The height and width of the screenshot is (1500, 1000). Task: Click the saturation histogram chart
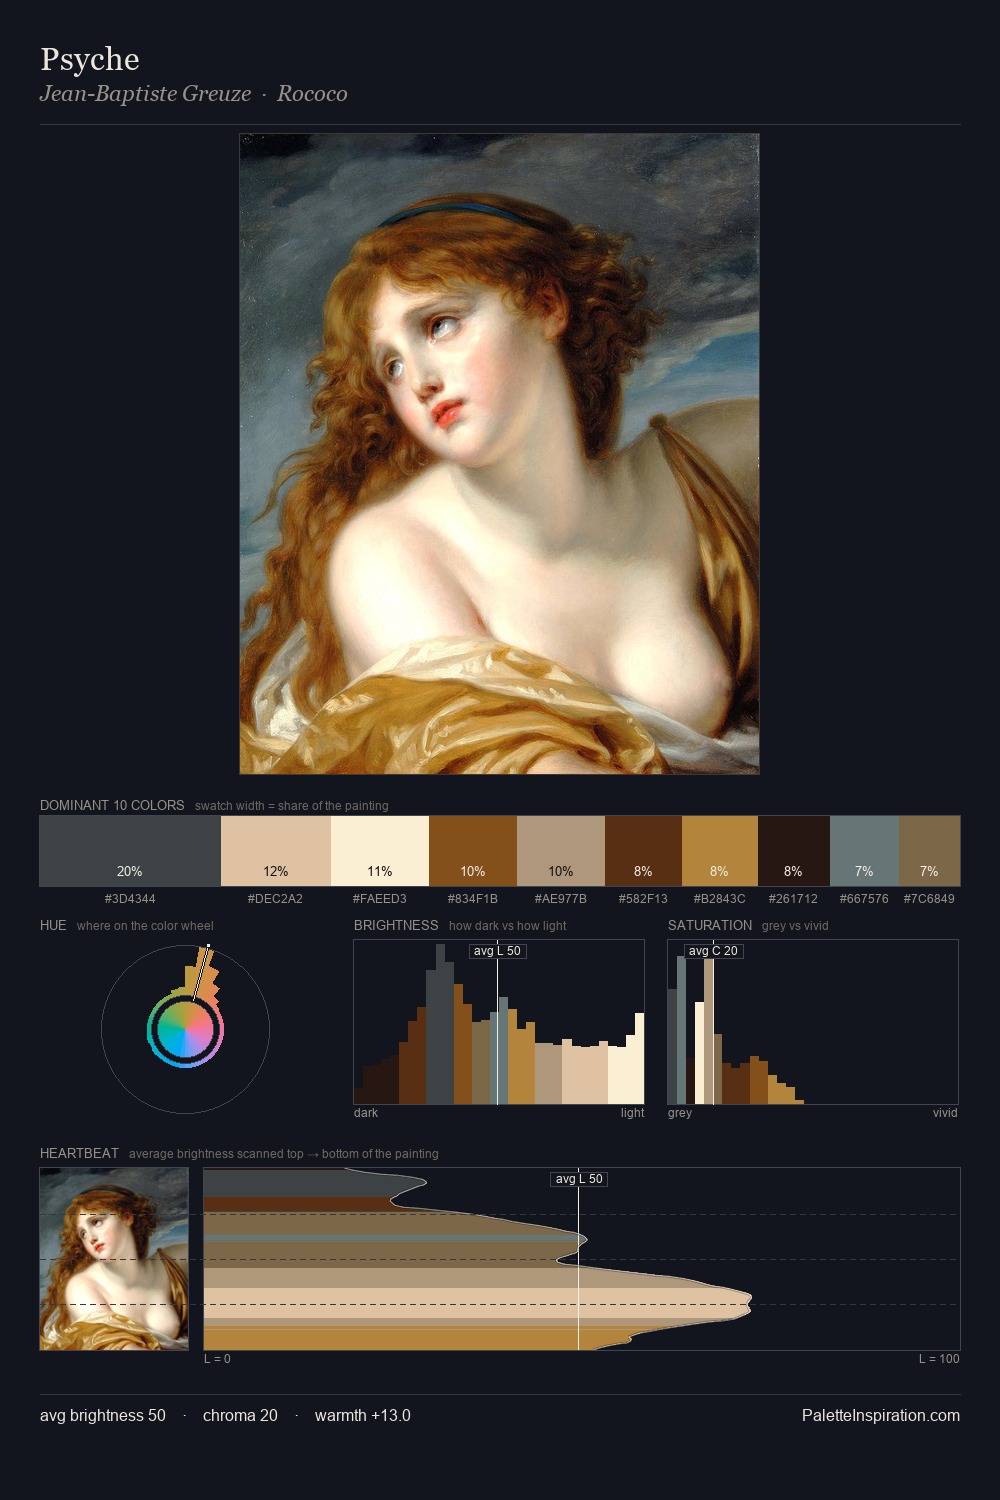tap(813, 1022)
